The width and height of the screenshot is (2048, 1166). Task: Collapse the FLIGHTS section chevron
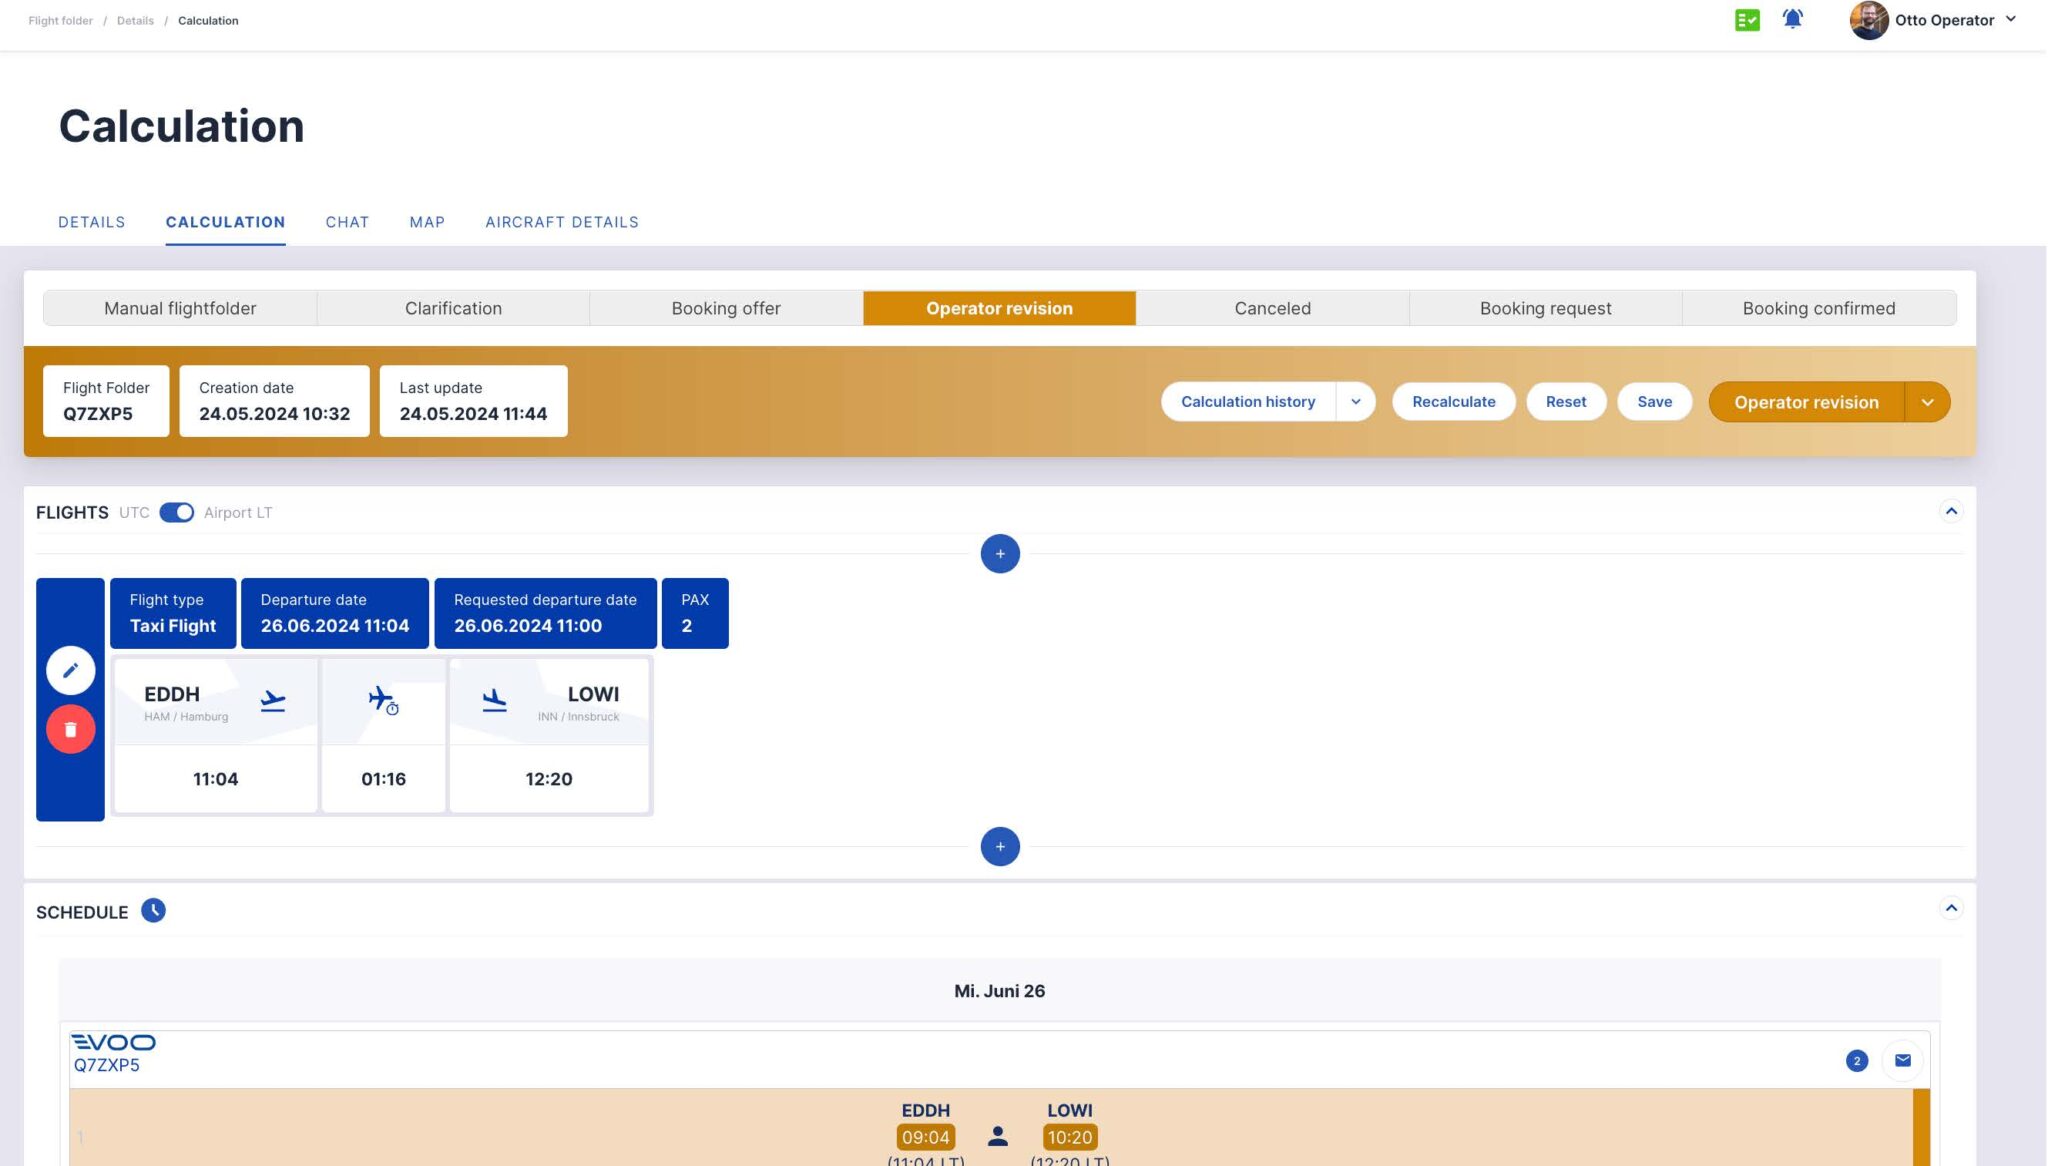coord(1952,511)
